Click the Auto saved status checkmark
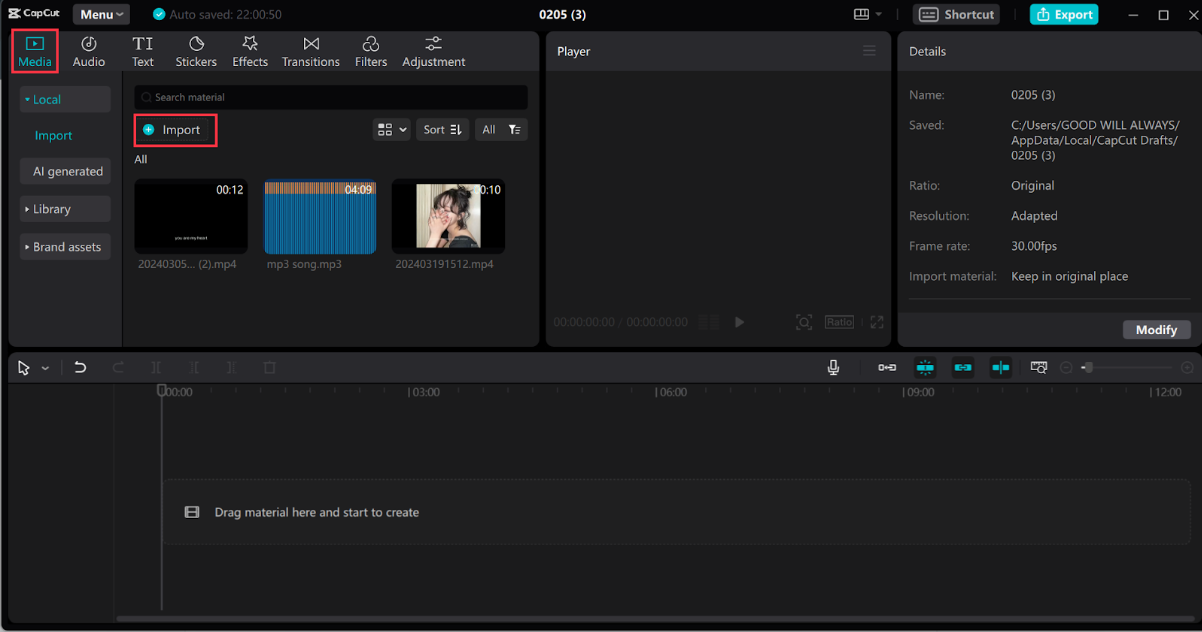 pyautogui.click(x=159, y=15)
